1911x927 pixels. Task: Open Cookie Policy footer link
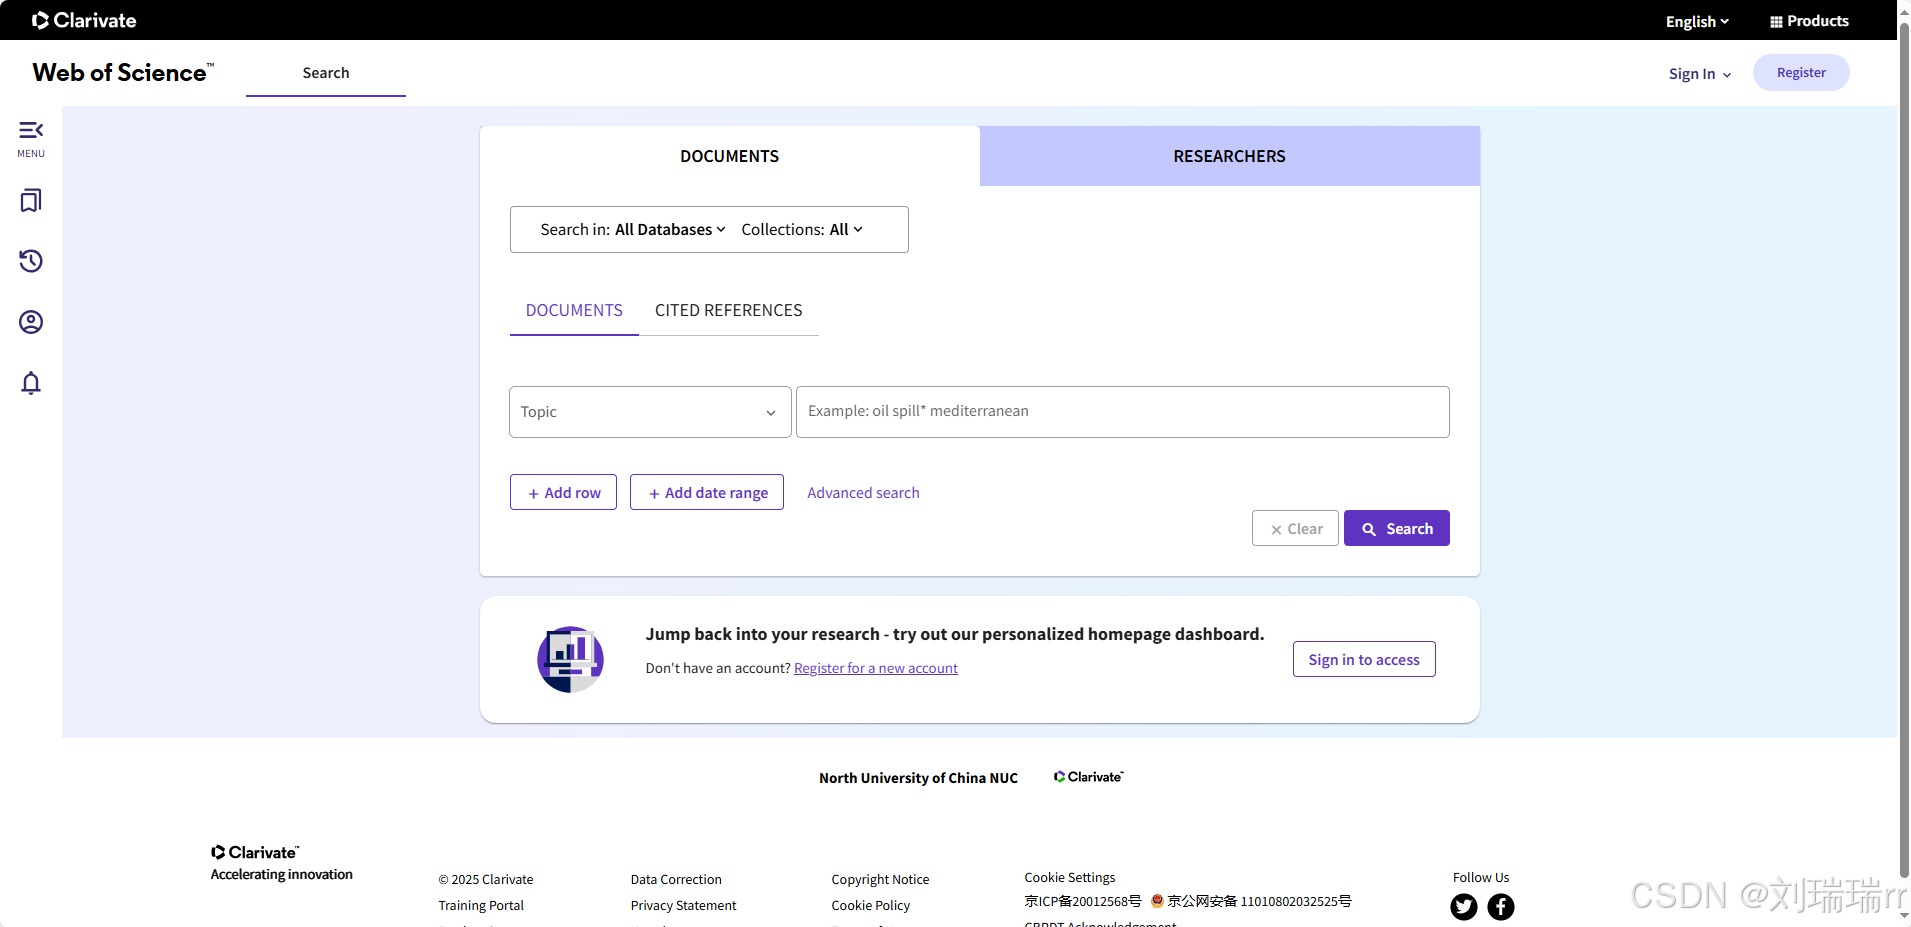click(x=871, y=905)
